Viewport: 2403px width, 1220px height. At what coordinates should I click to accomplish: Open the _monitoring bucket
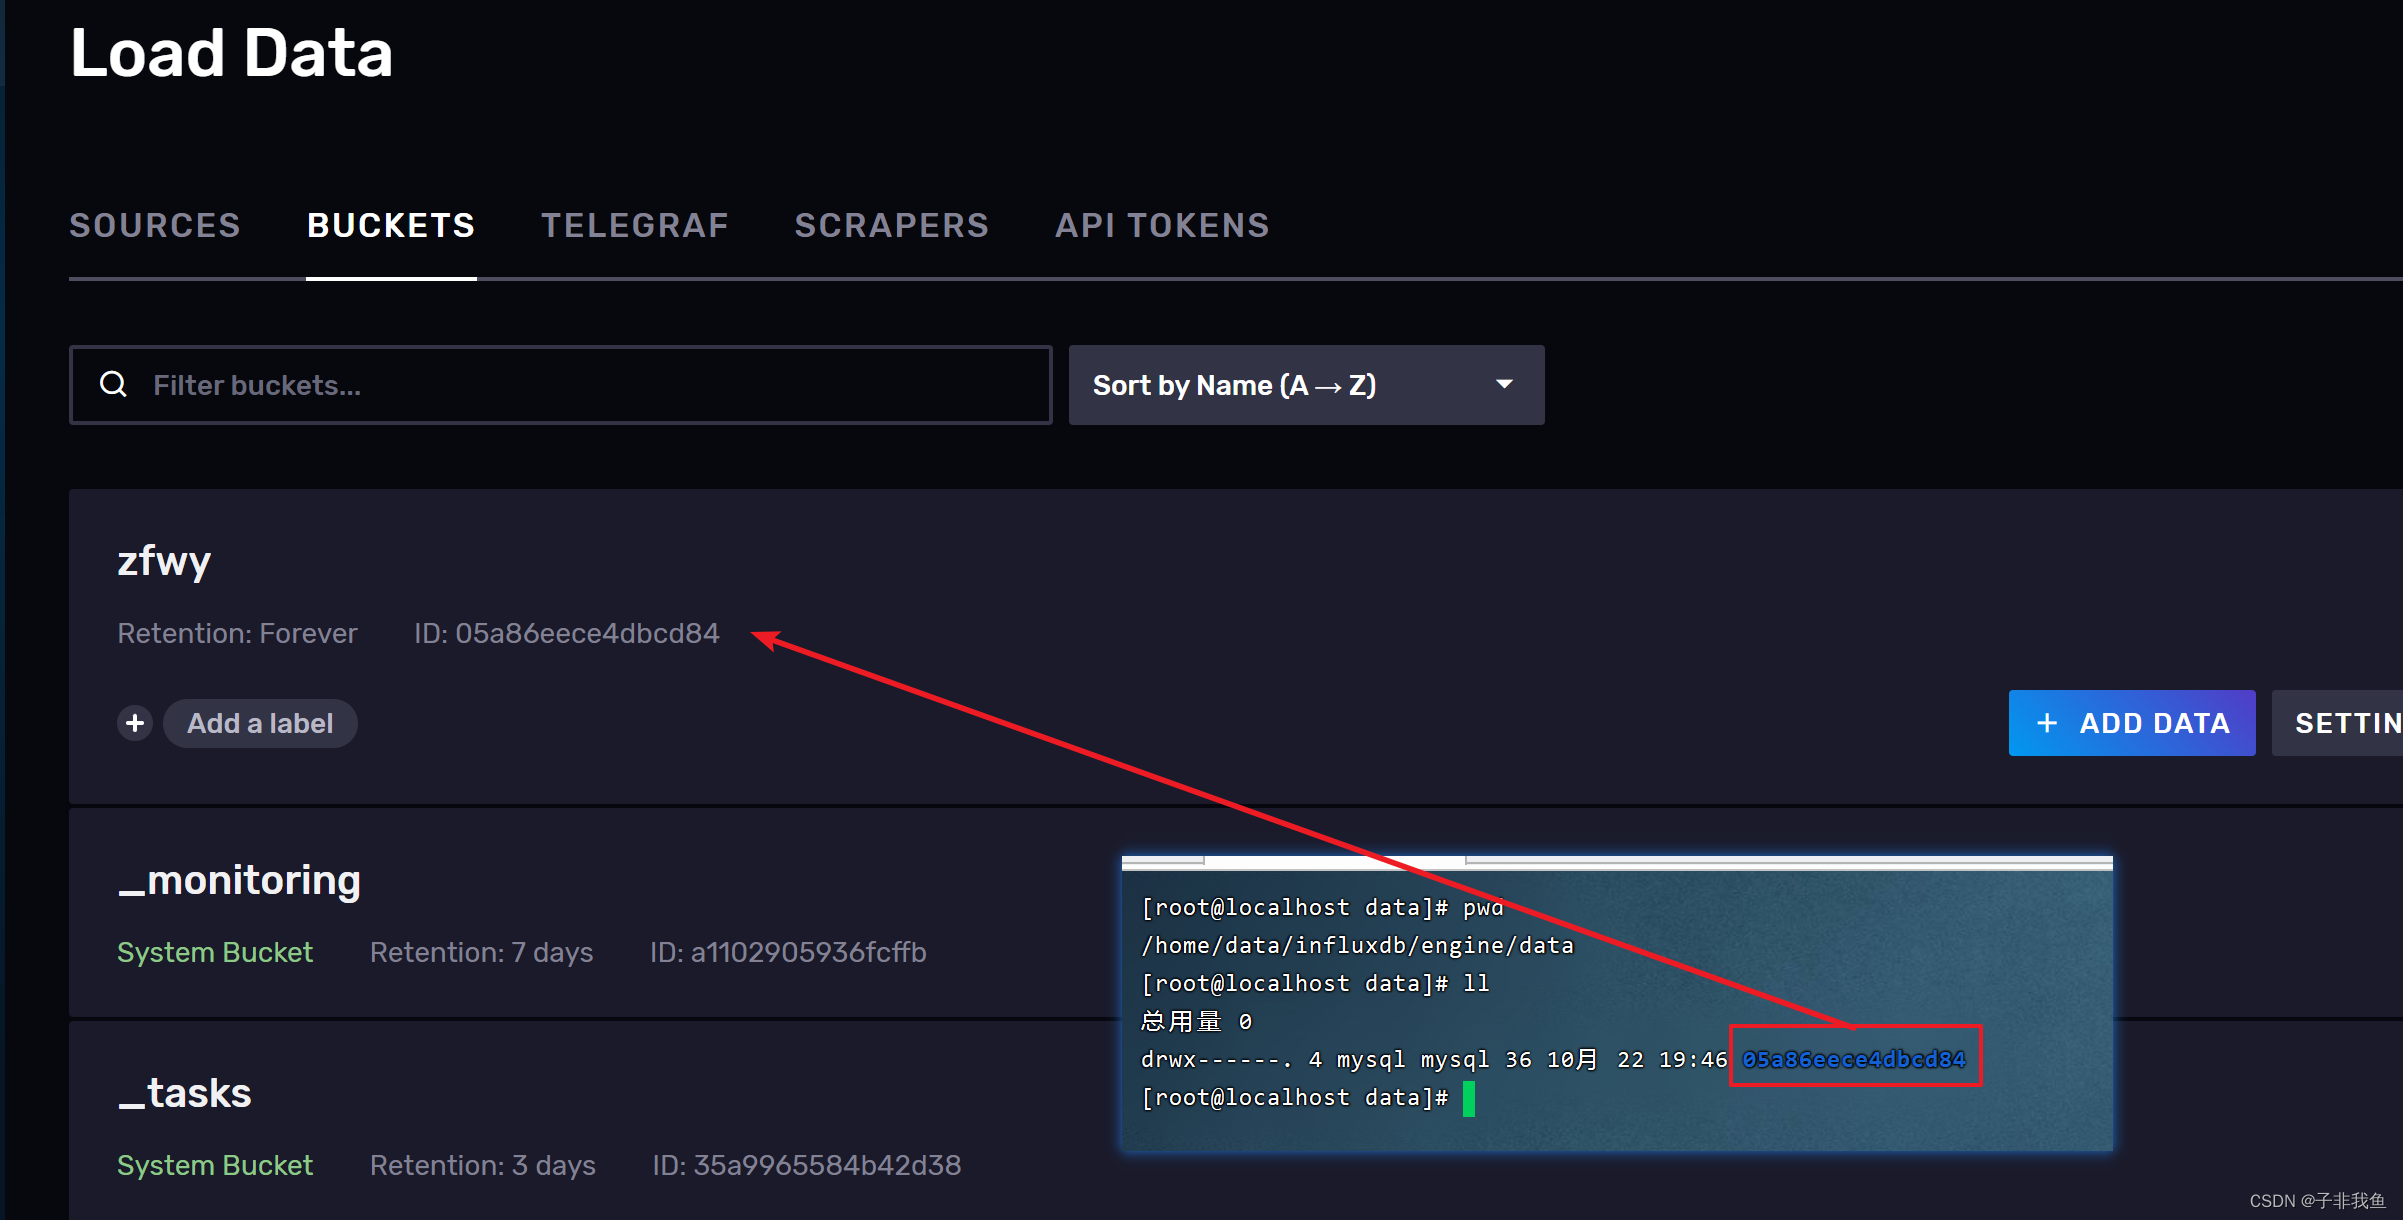pyautogui.click(x=240, y=880)
